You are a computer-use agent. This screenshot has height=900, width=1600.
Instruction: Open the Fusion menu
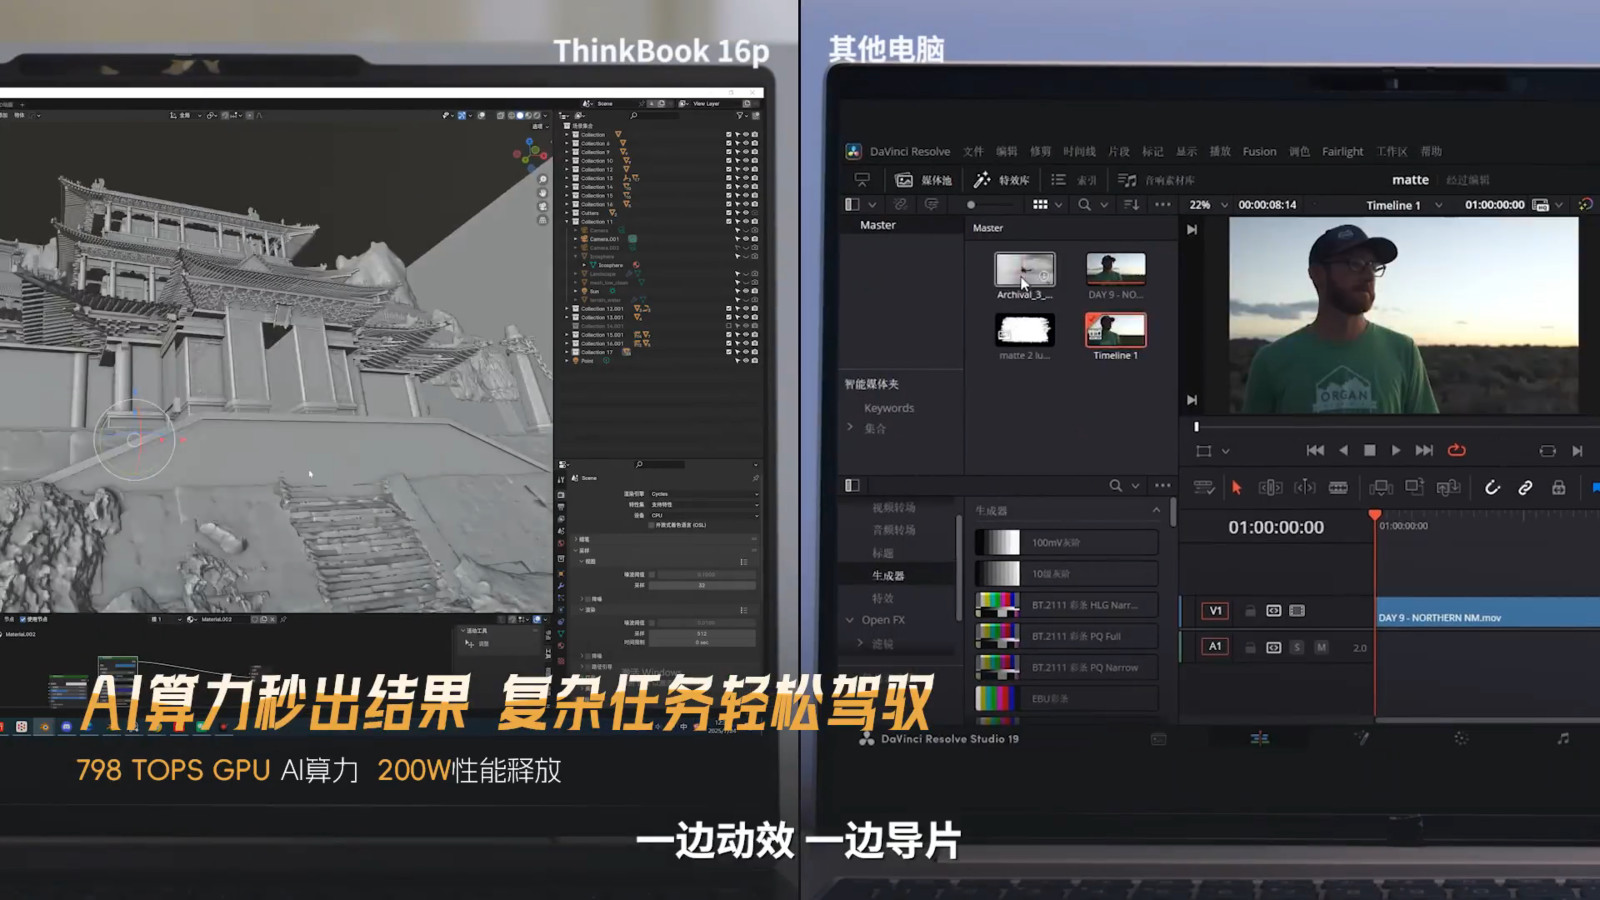click(x=1259, y=152)
